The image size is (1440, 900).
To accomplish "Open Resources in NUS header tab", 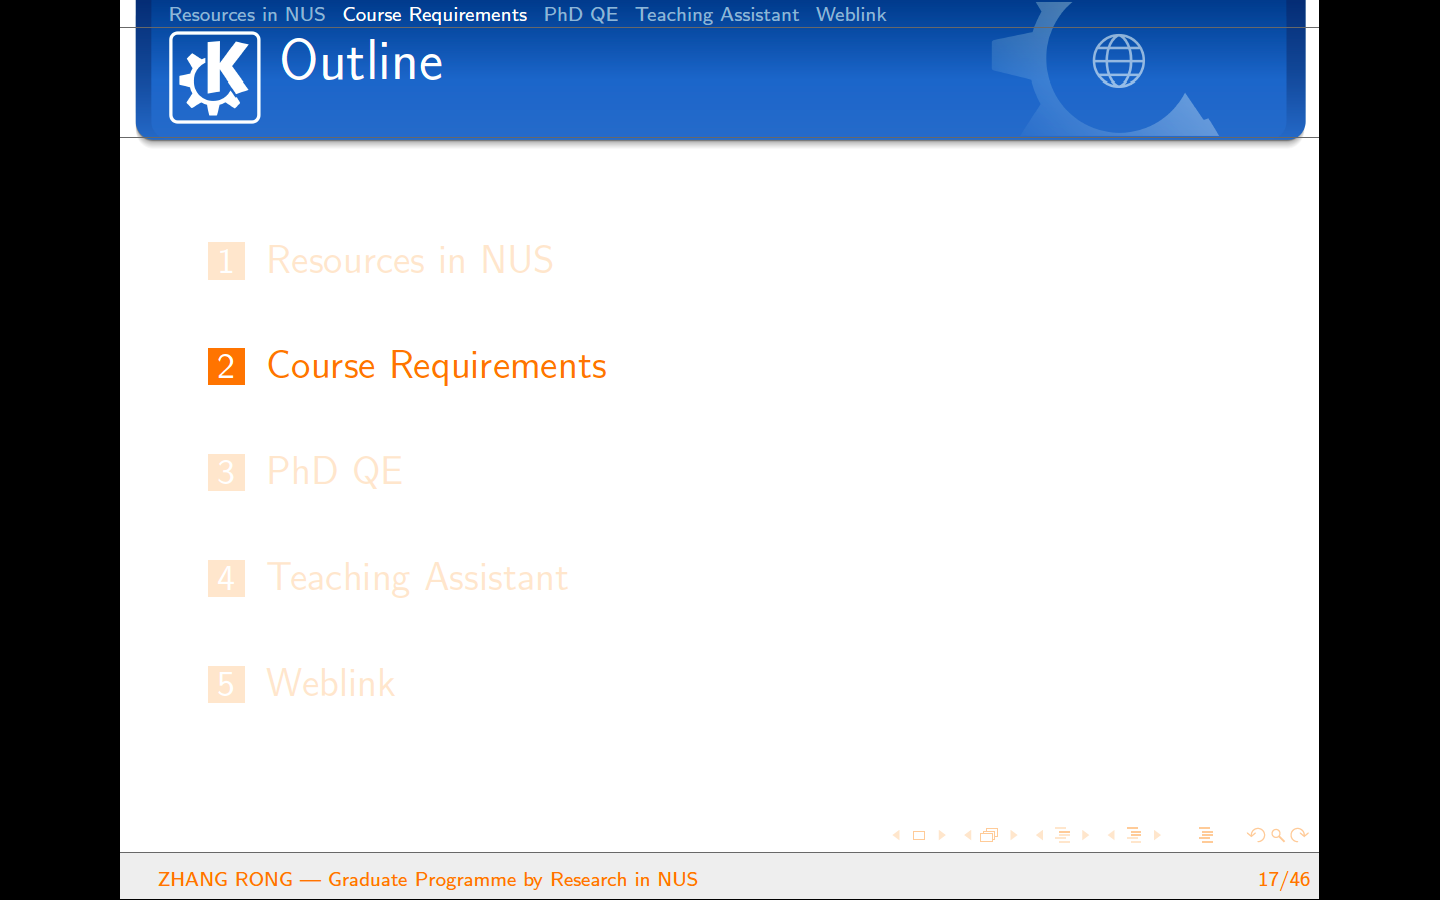I will point(247,14).
